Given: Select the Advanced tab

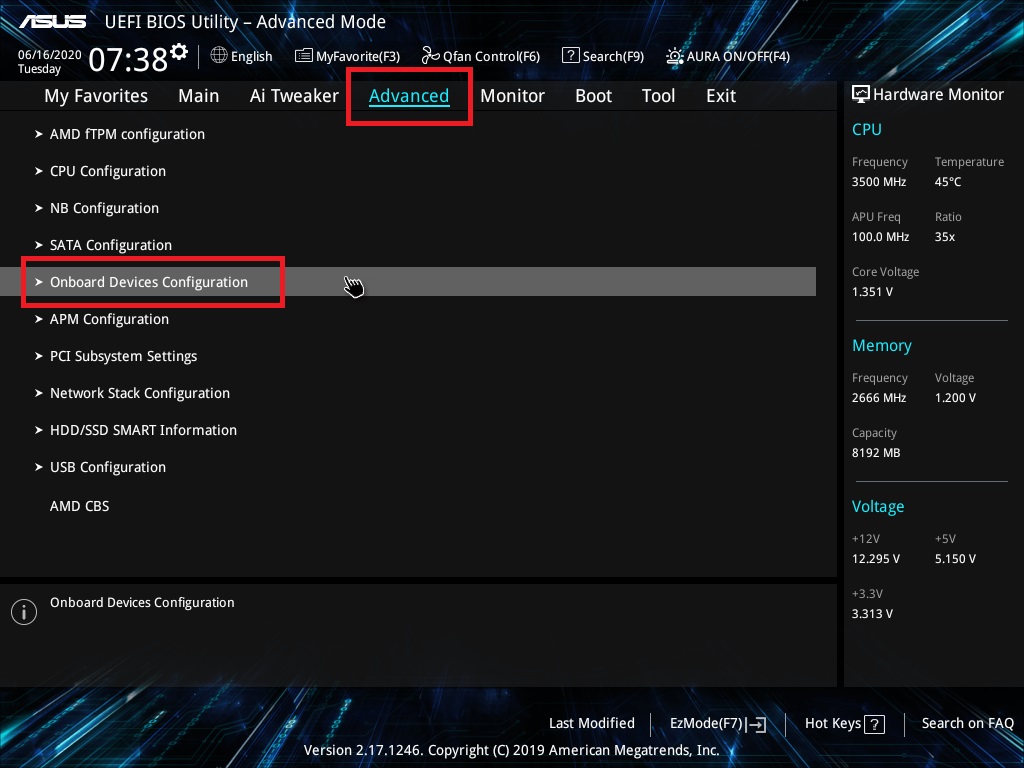Looking at the screenshot, I should [x=409, y=96].
